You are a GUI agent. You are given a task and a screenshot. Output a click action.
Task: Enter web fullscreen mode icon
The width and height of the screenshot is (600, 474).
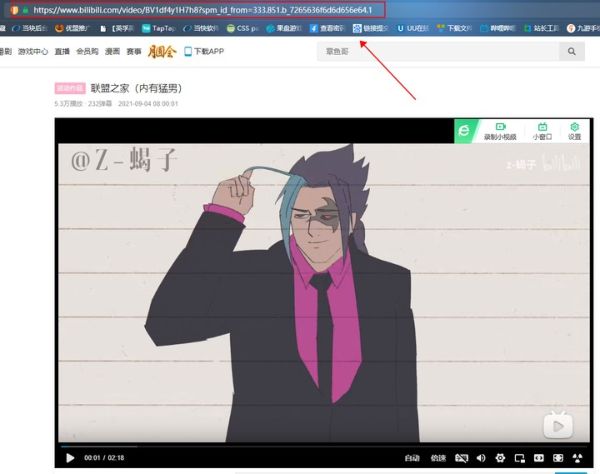558,458
